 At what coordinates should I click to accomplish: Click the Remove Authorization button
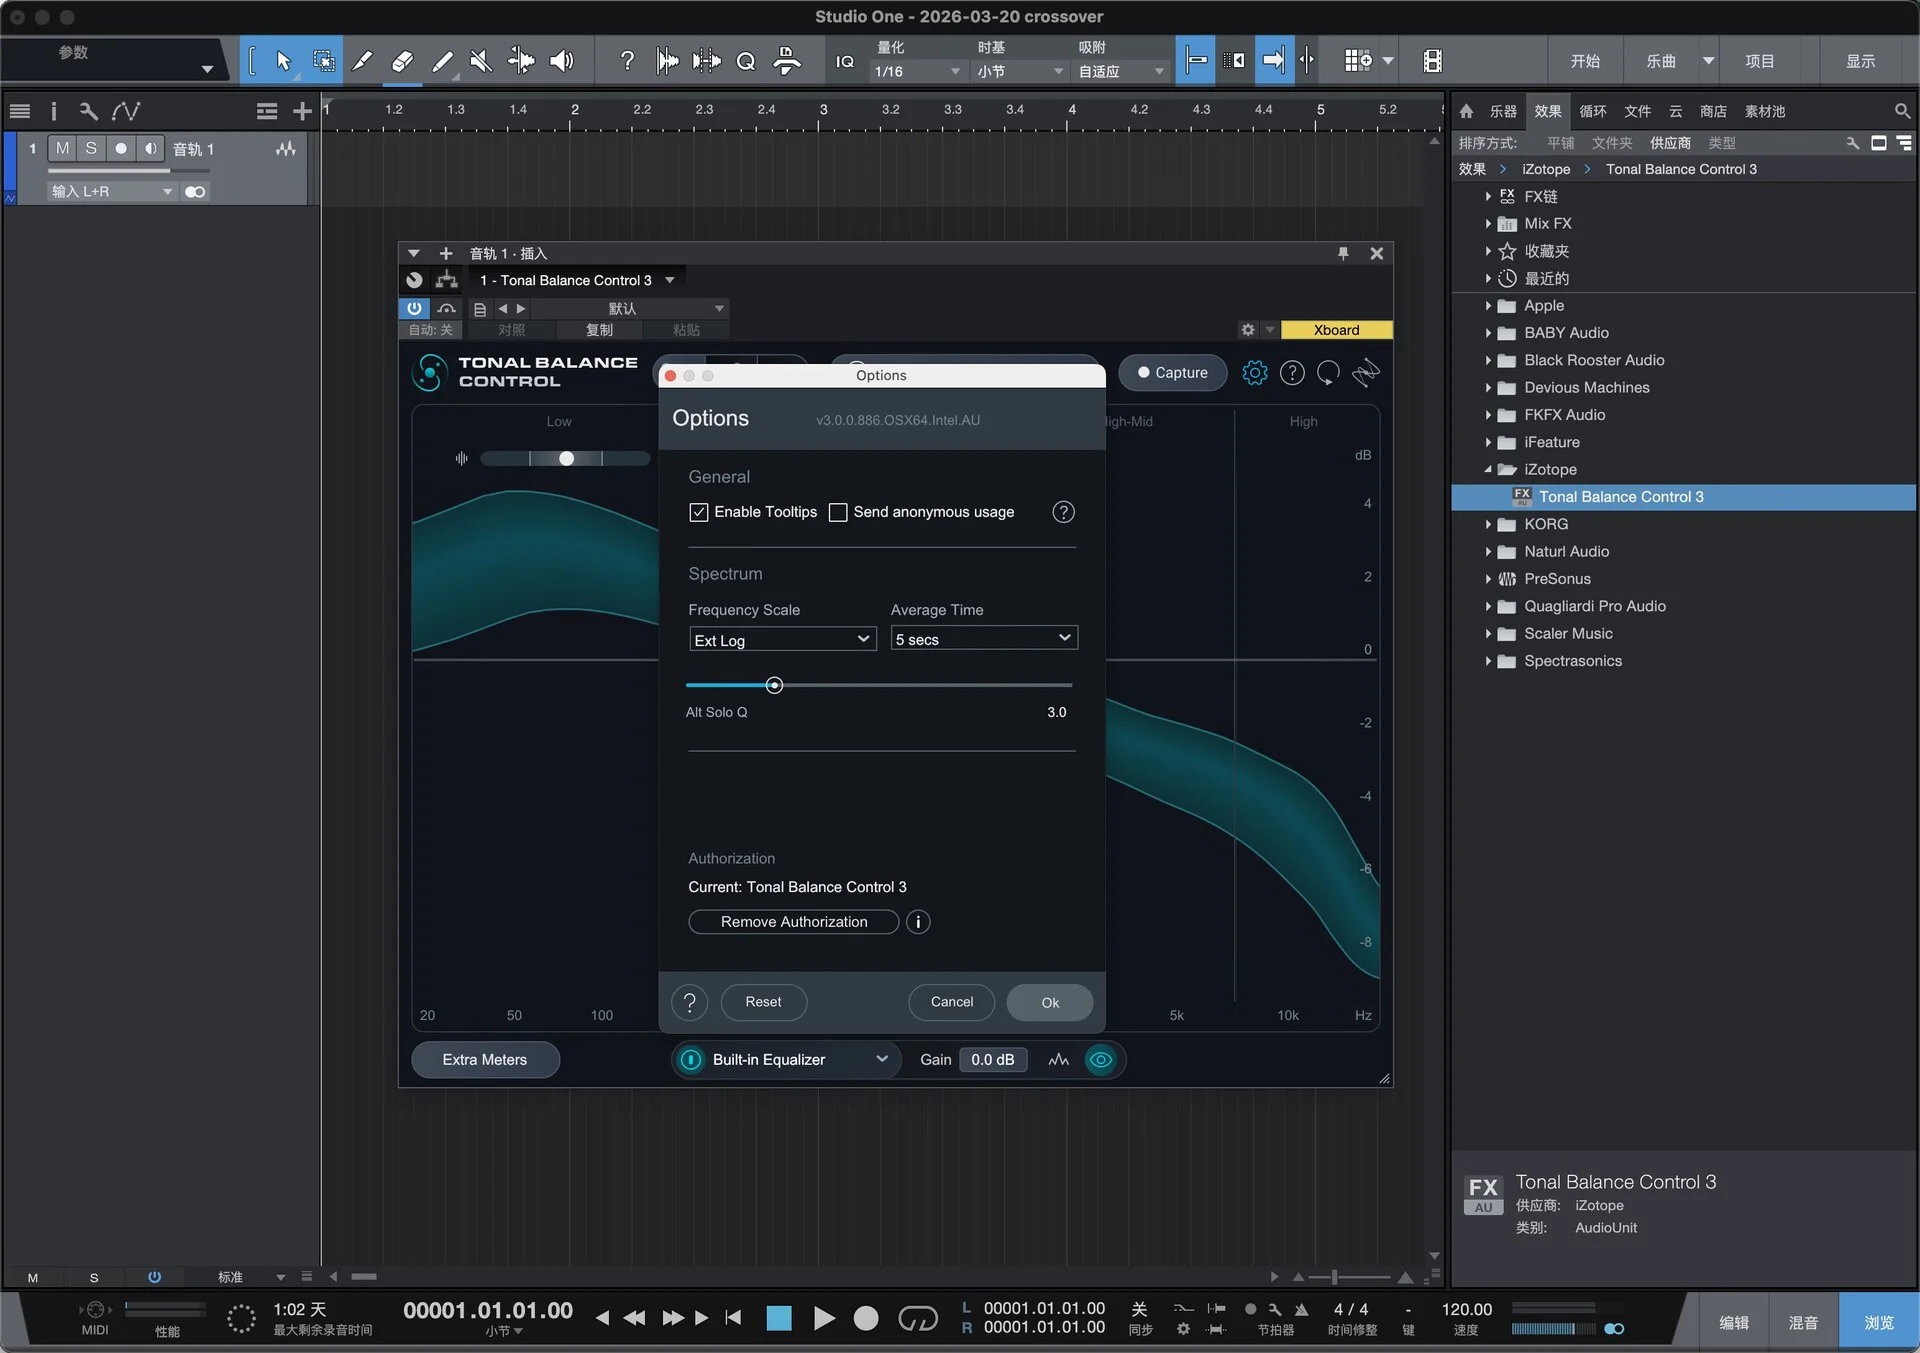[x=793, y=922]
